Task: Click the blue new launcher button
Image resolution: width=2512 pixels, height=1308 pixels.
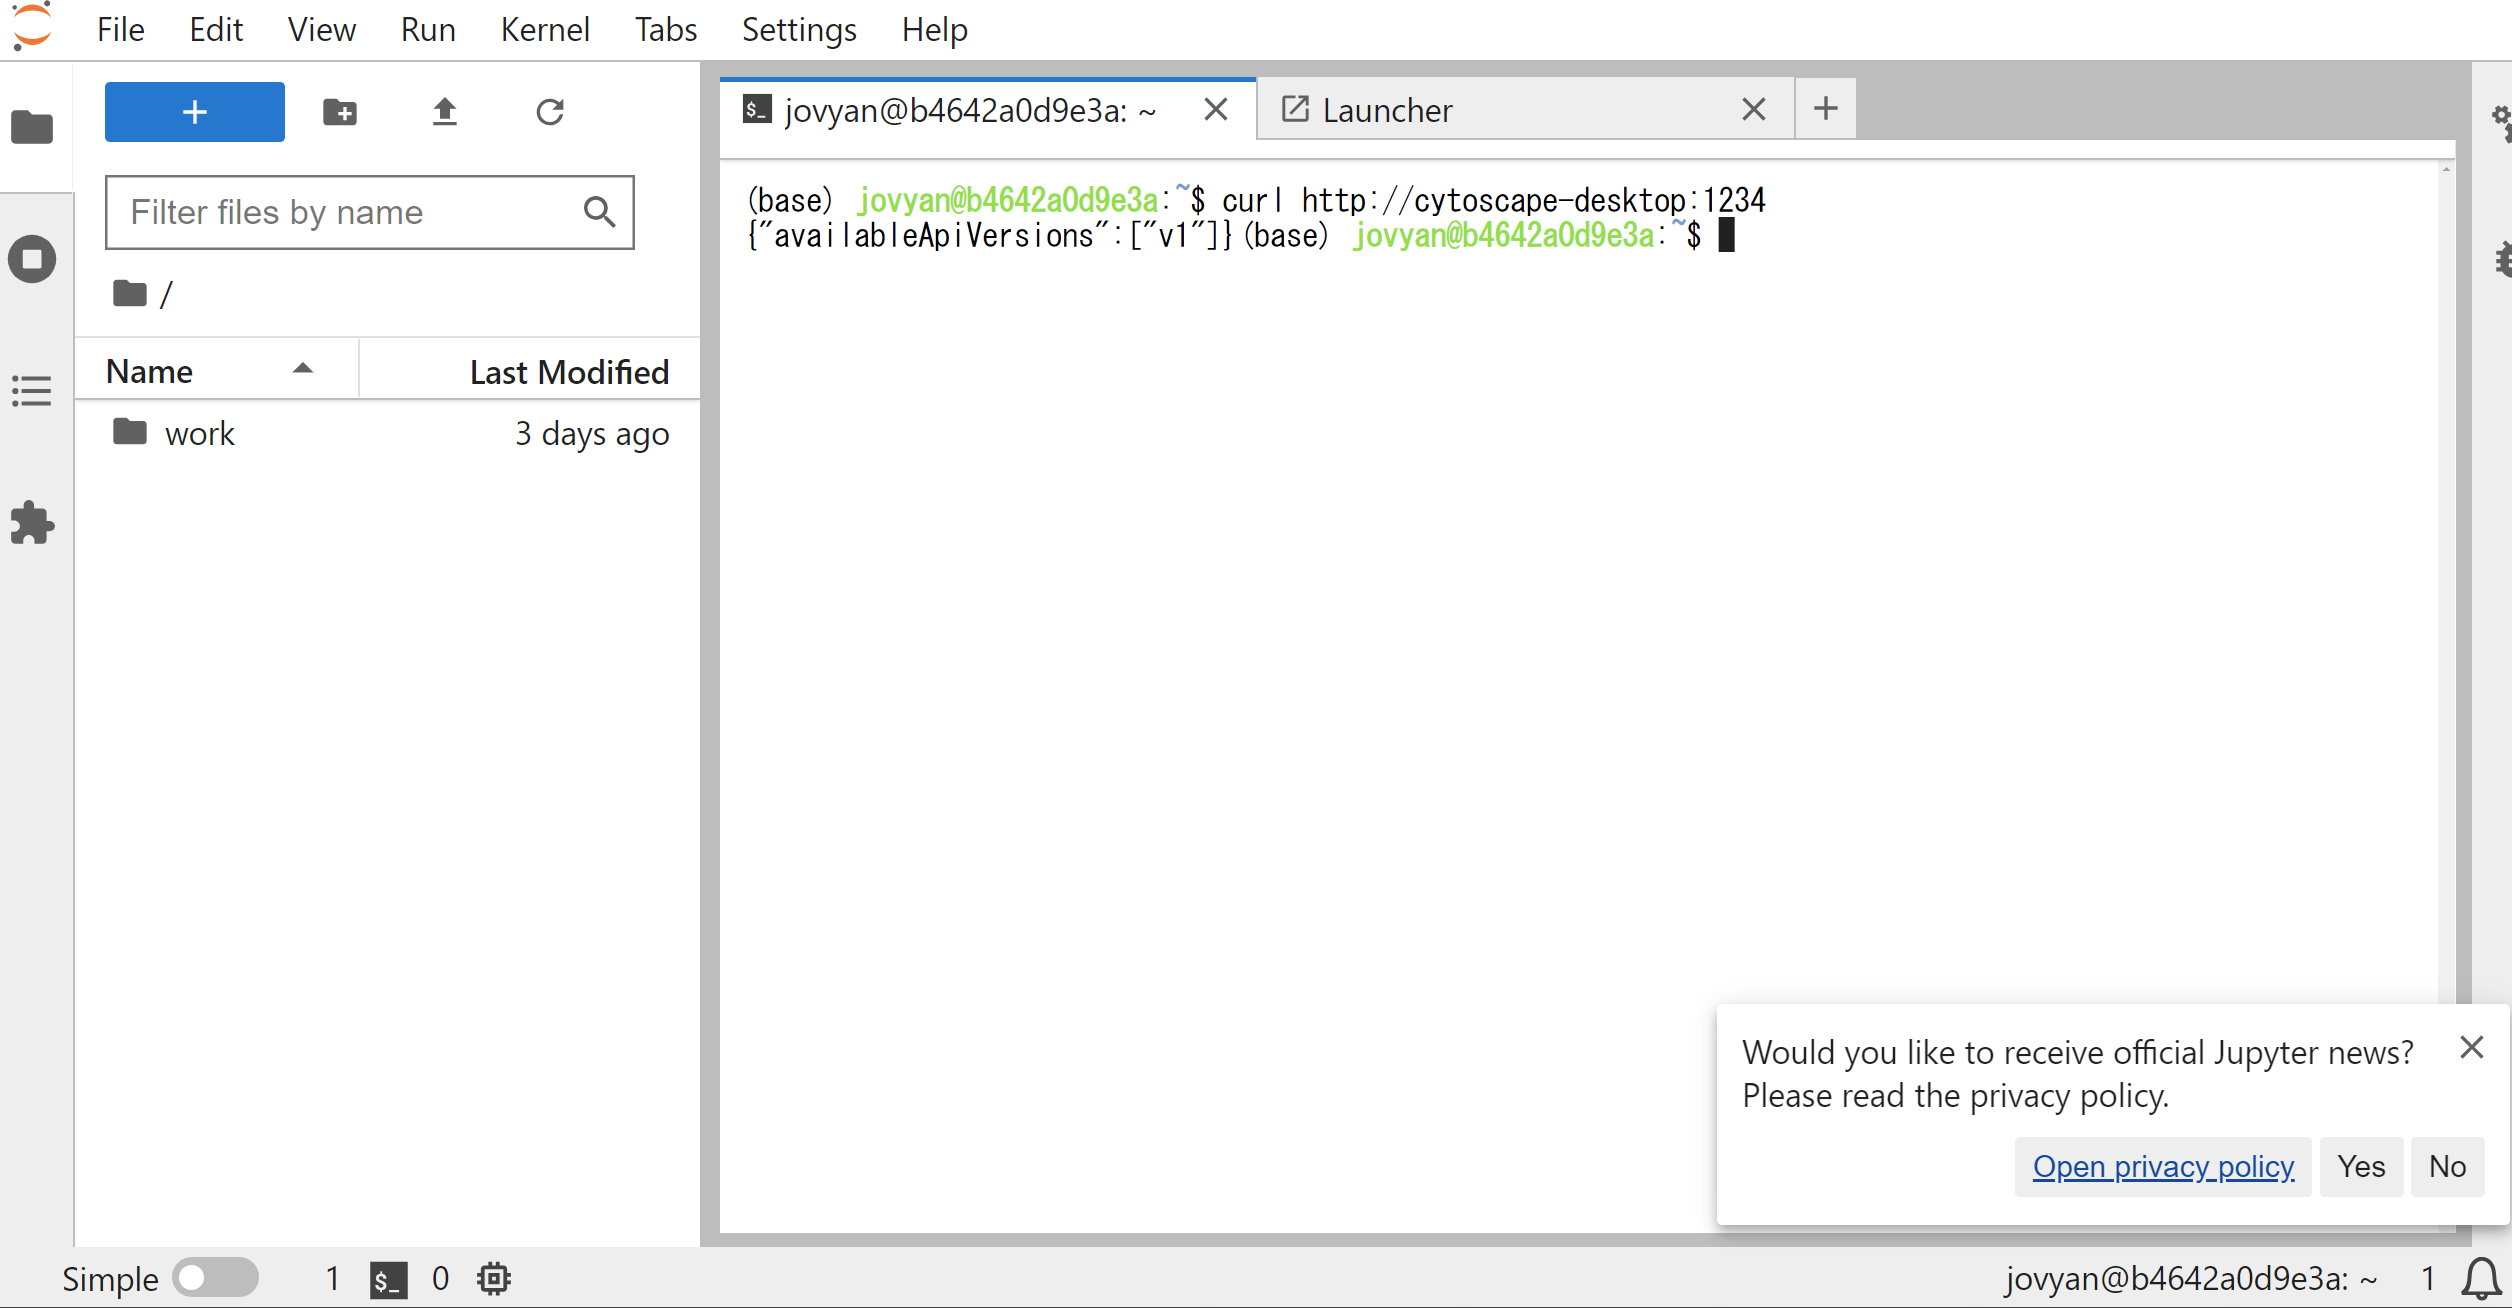Action: 194,112
